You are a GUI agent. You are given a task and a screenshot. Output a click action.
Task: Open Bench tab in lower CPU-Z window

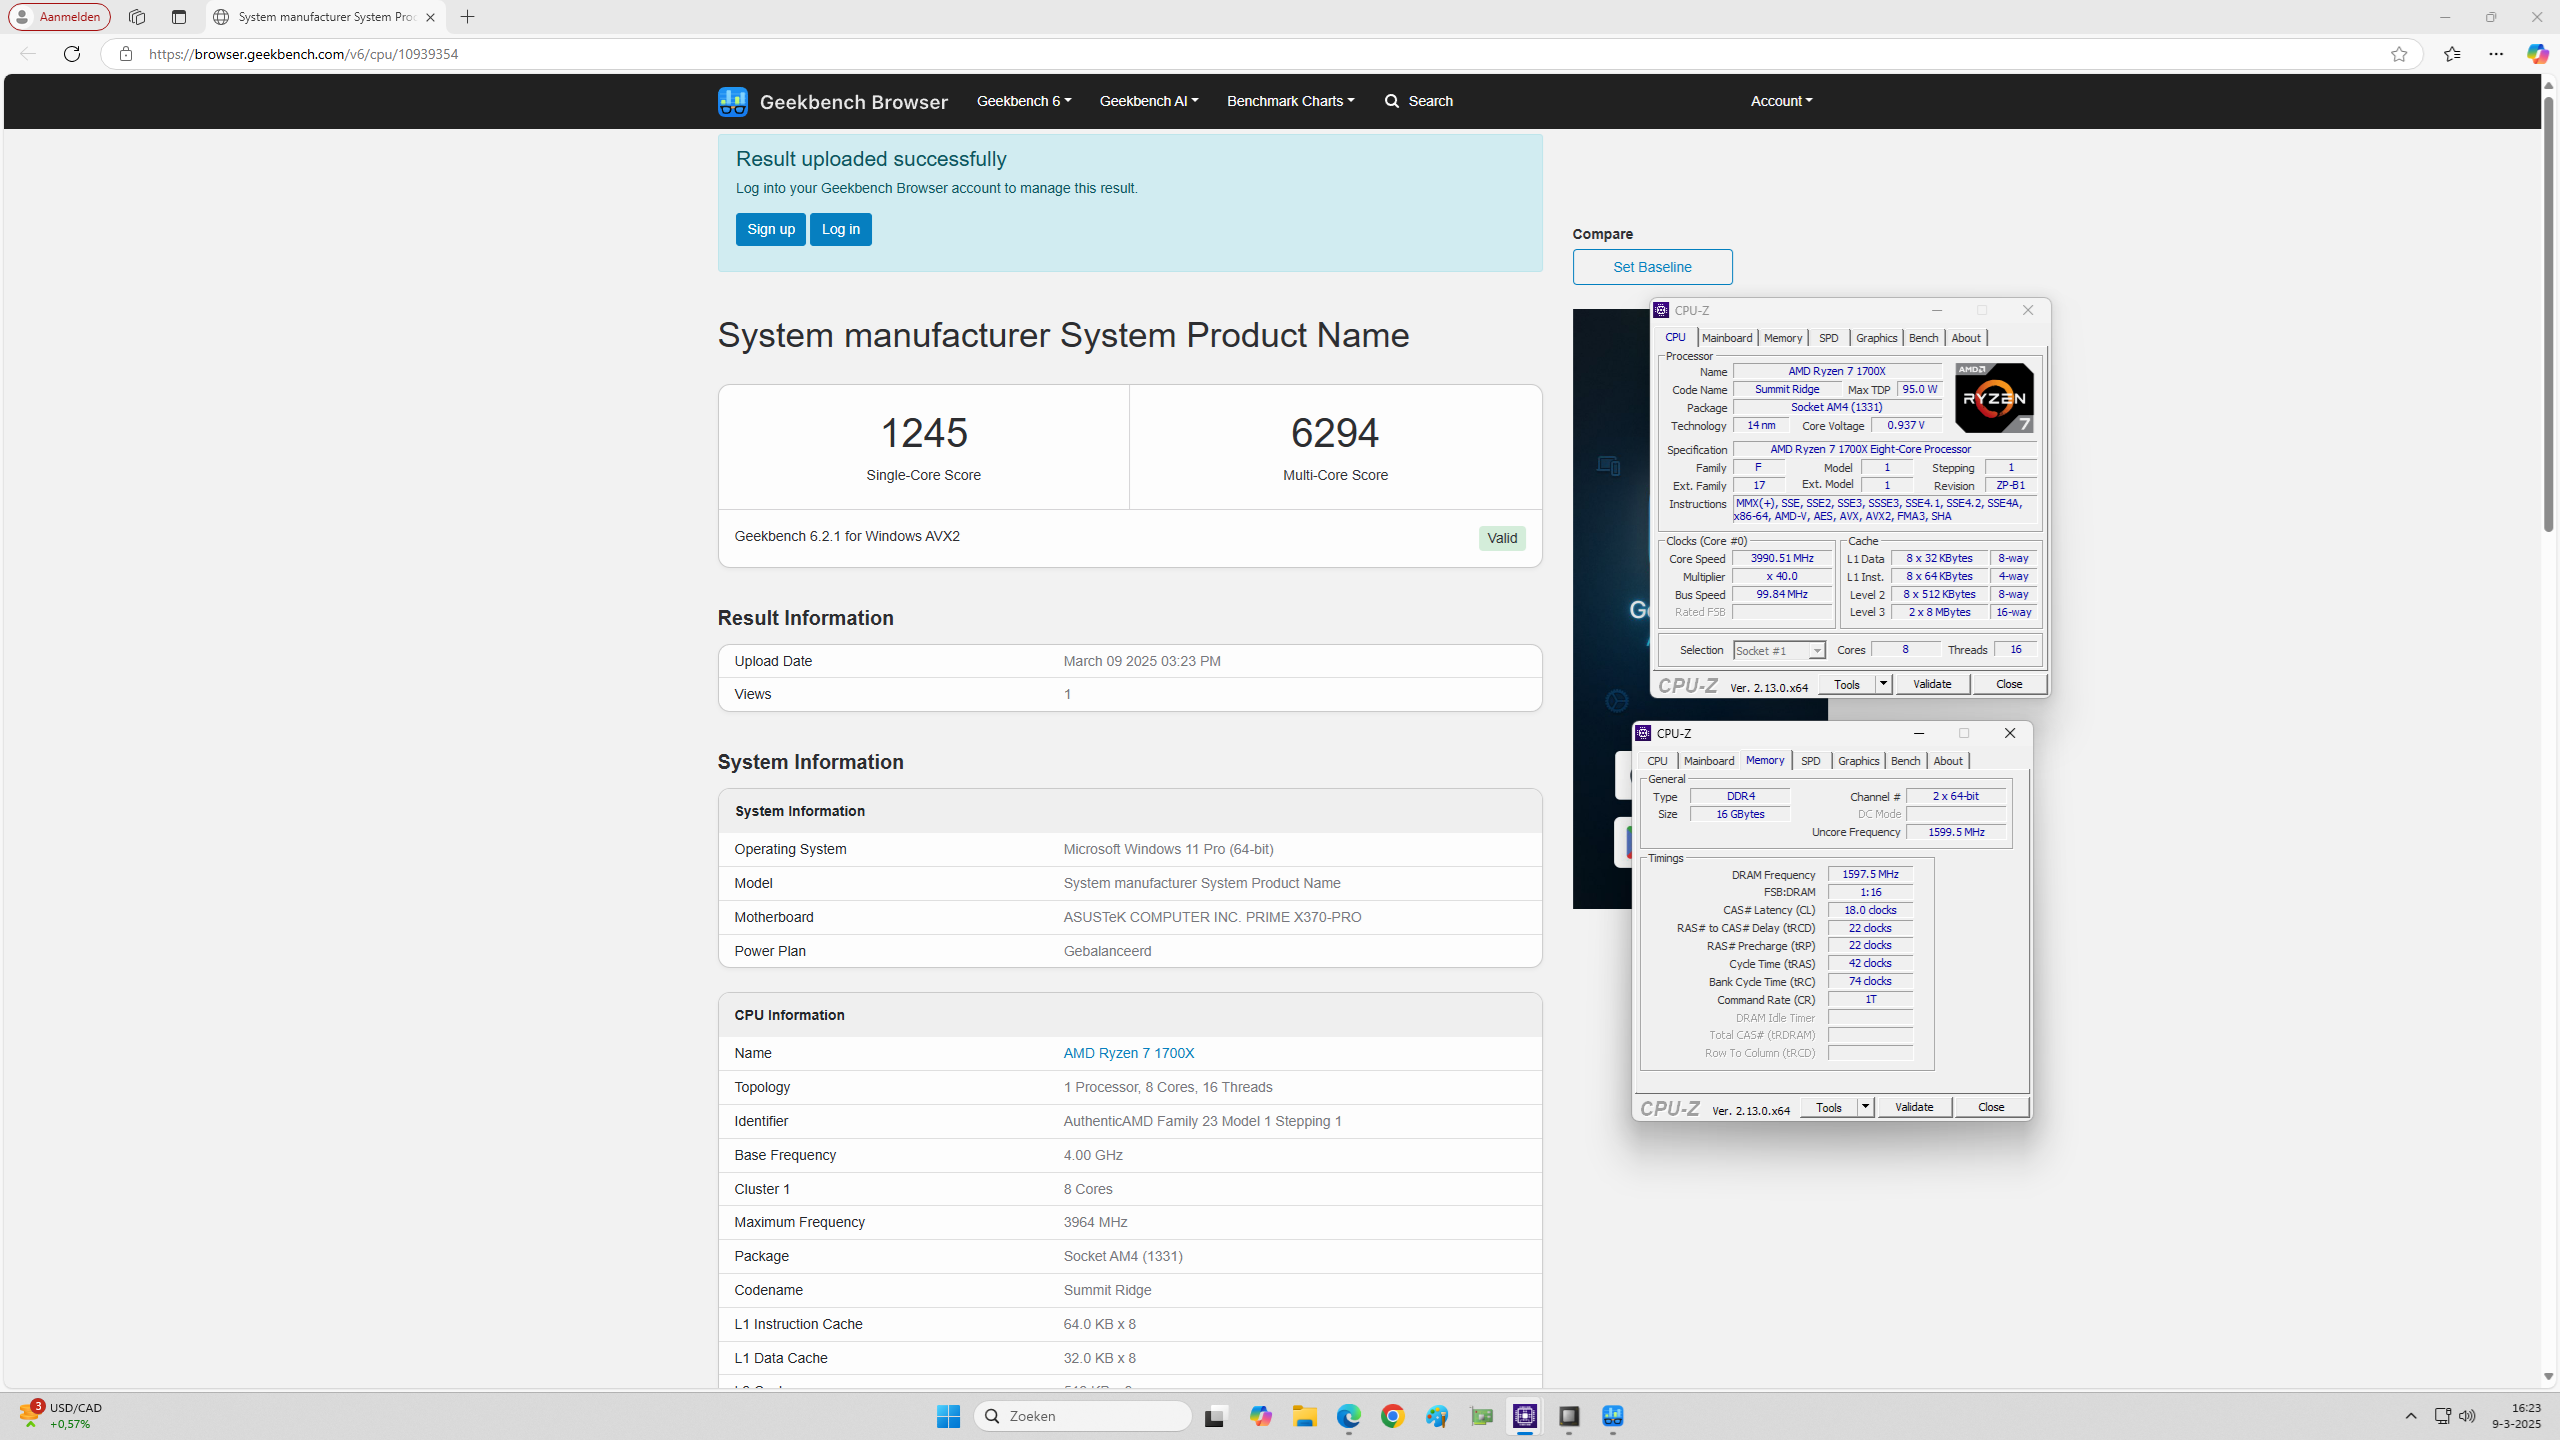click(x=1905, y=761)
